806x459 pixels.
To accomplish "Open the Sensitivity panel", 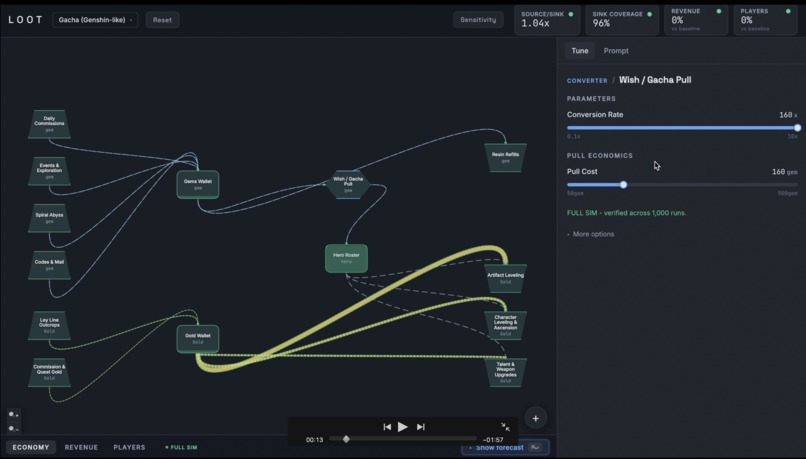I will point(478,20).
